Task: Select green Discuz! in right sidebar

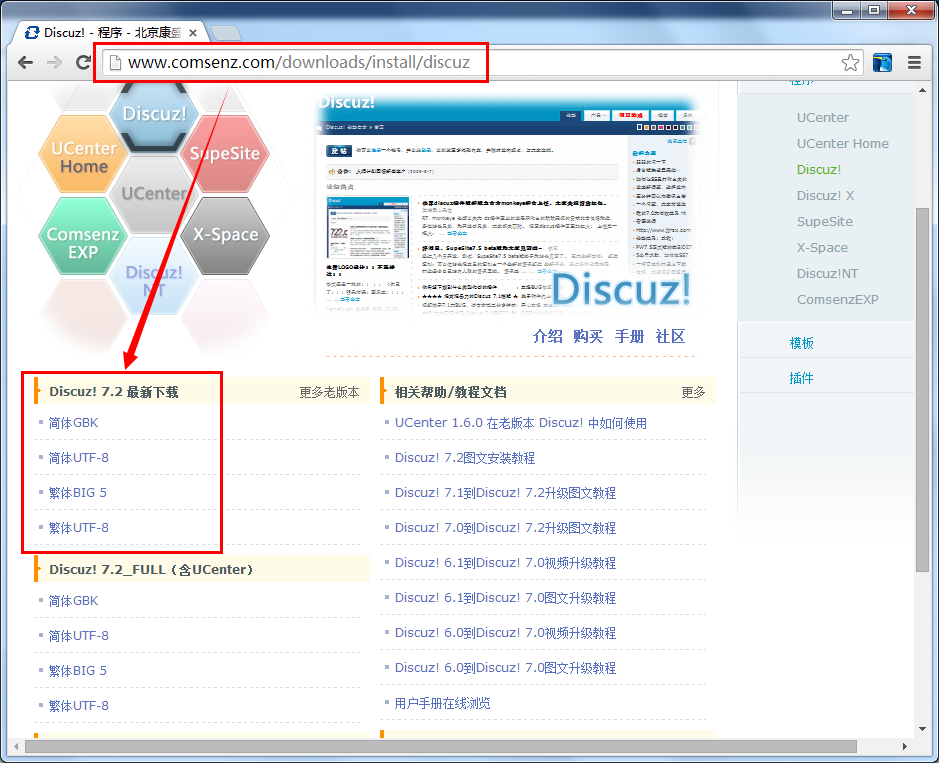Action: click(819, 169)
